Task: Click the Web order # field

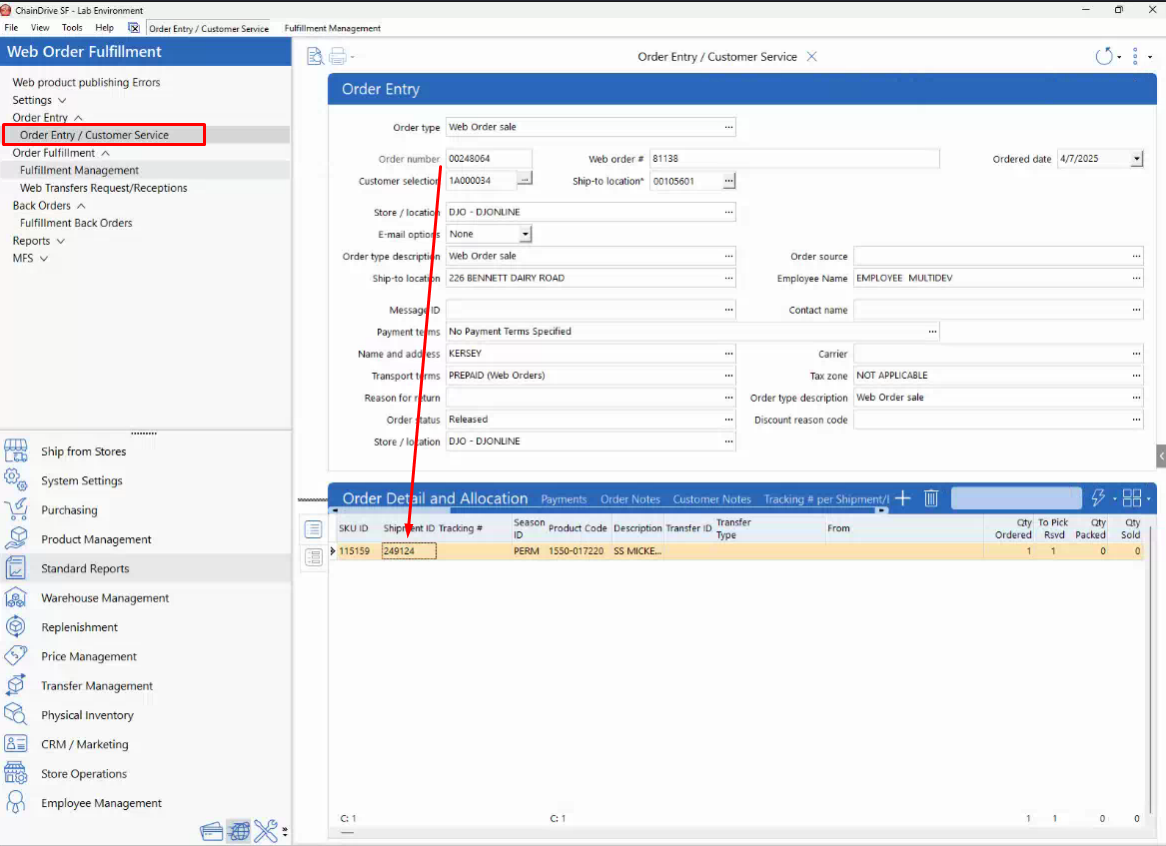Action: click(x=794, y=158)
